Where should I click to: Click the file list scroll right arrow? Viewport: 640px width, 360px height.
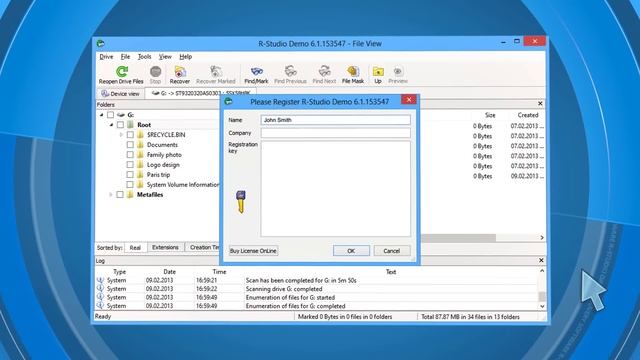(x=542, y=238)
